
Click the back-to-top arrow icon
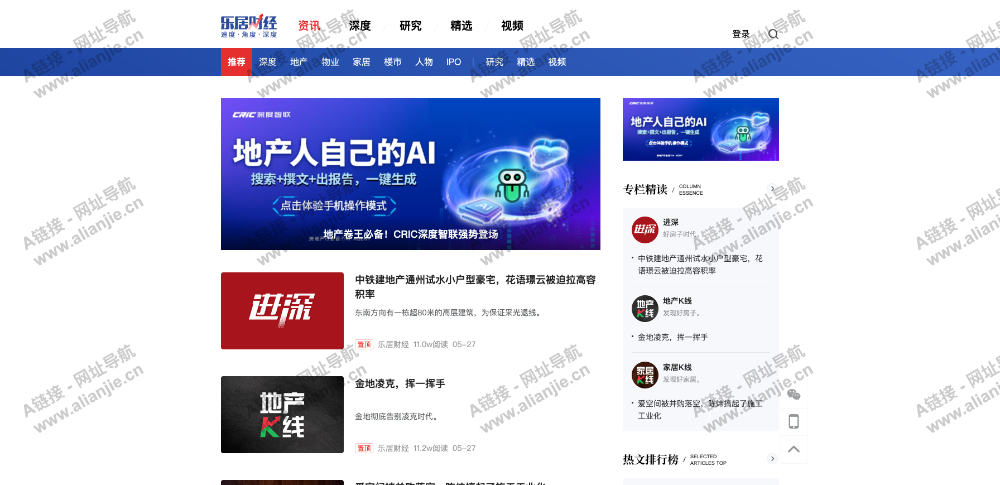point(793,449)
